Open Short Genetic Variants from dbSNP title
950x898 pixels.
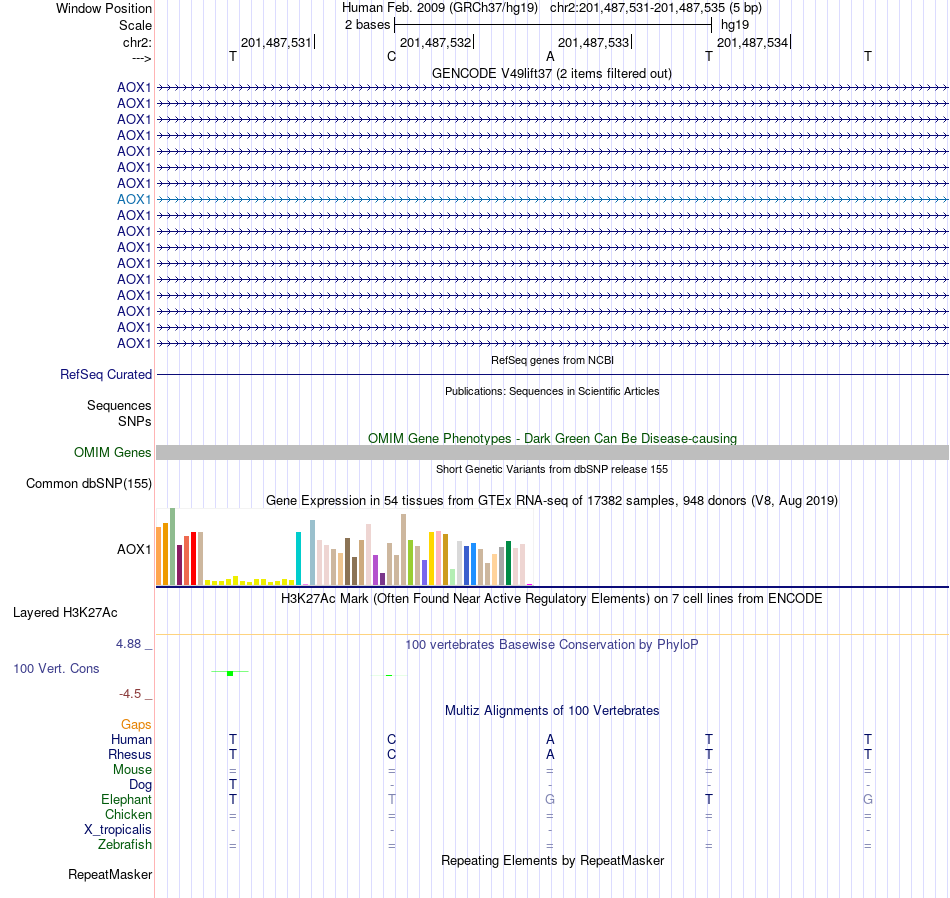point(552,469)
